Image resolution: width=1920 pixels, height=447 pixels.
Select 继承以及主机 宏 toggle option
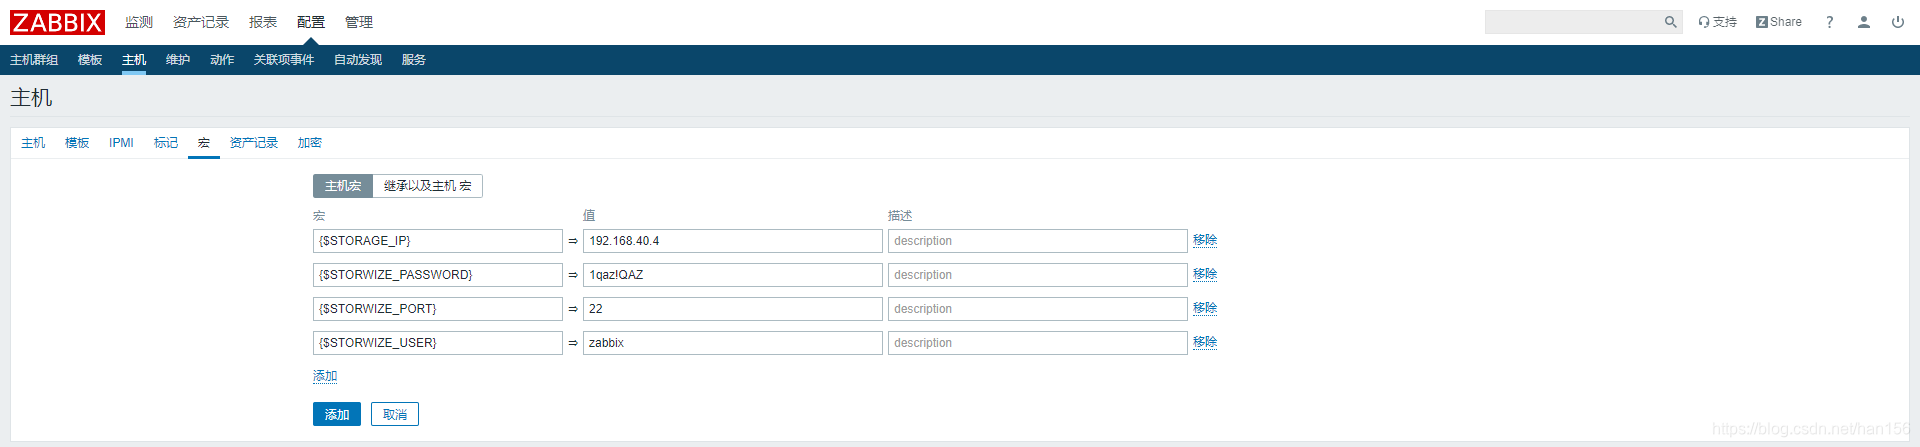(428, 186)
